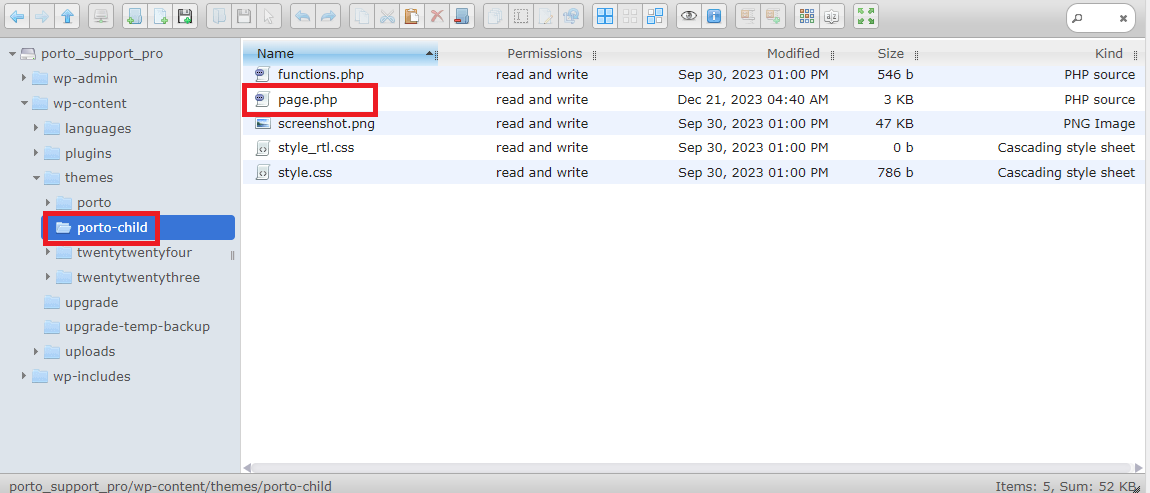
Task: Expand the plugins folder arrow
Action: click(36, 153)
